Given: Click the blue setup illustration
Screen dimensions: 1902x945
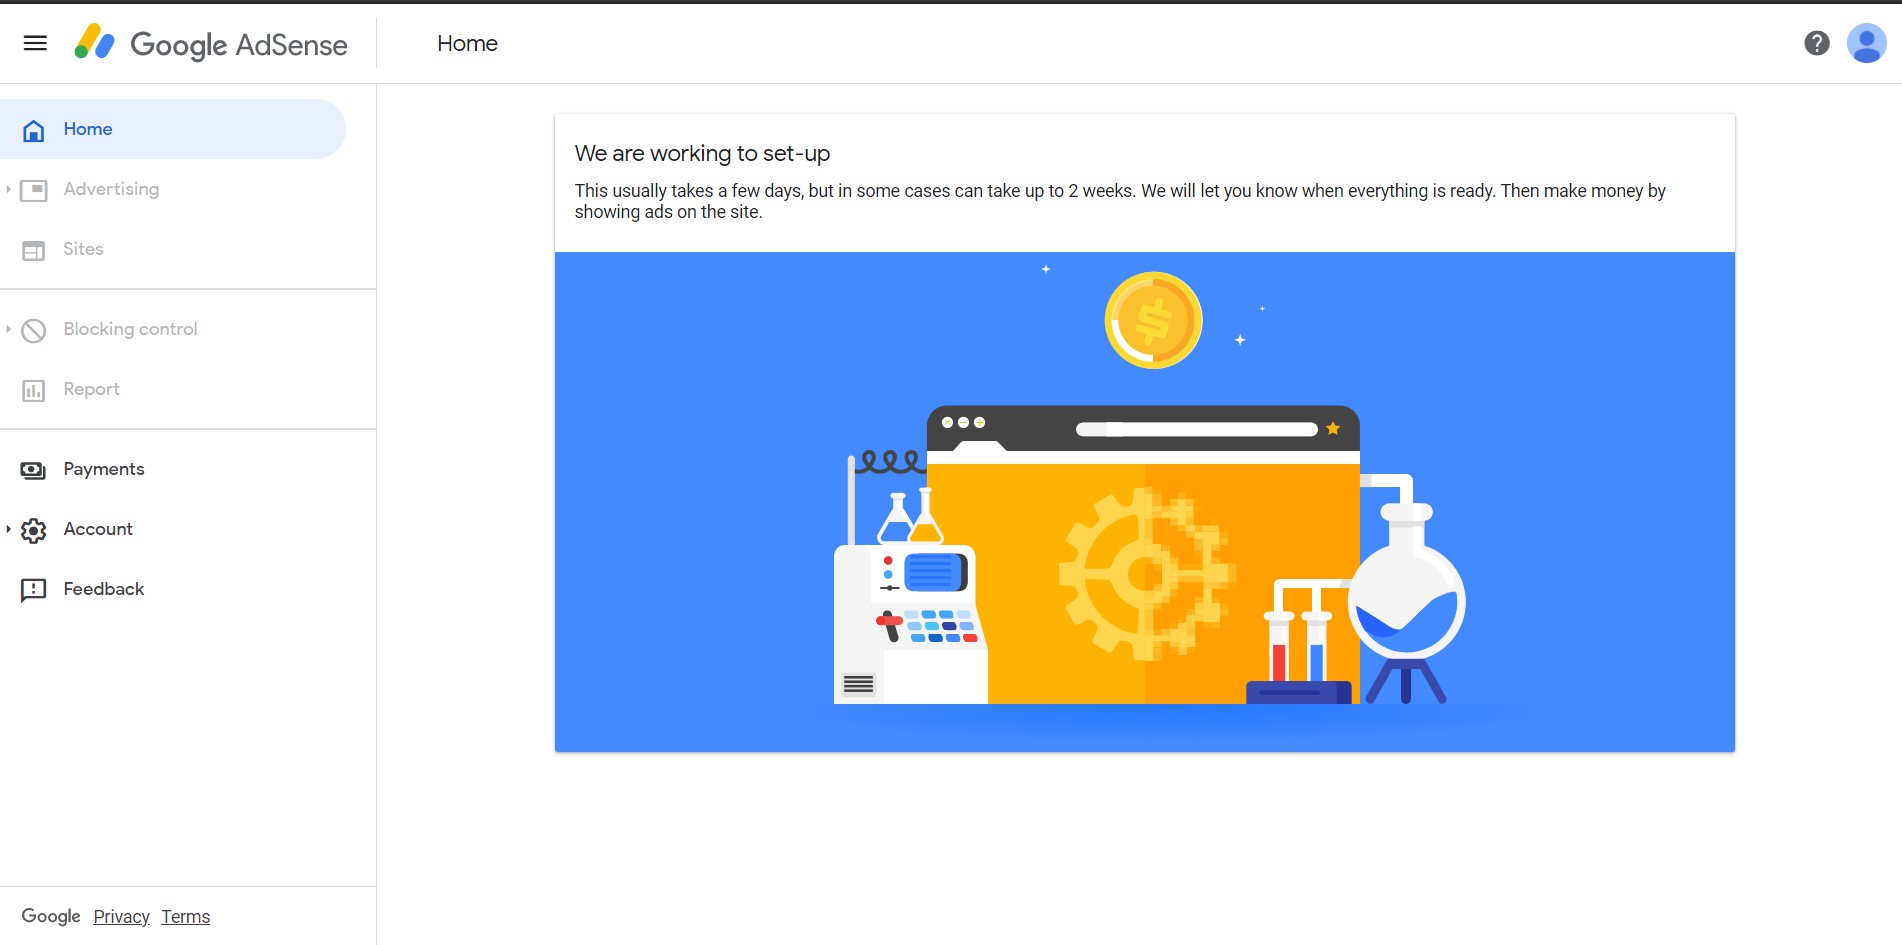Looking at the screenshot, I should [x=1145, y=500].
